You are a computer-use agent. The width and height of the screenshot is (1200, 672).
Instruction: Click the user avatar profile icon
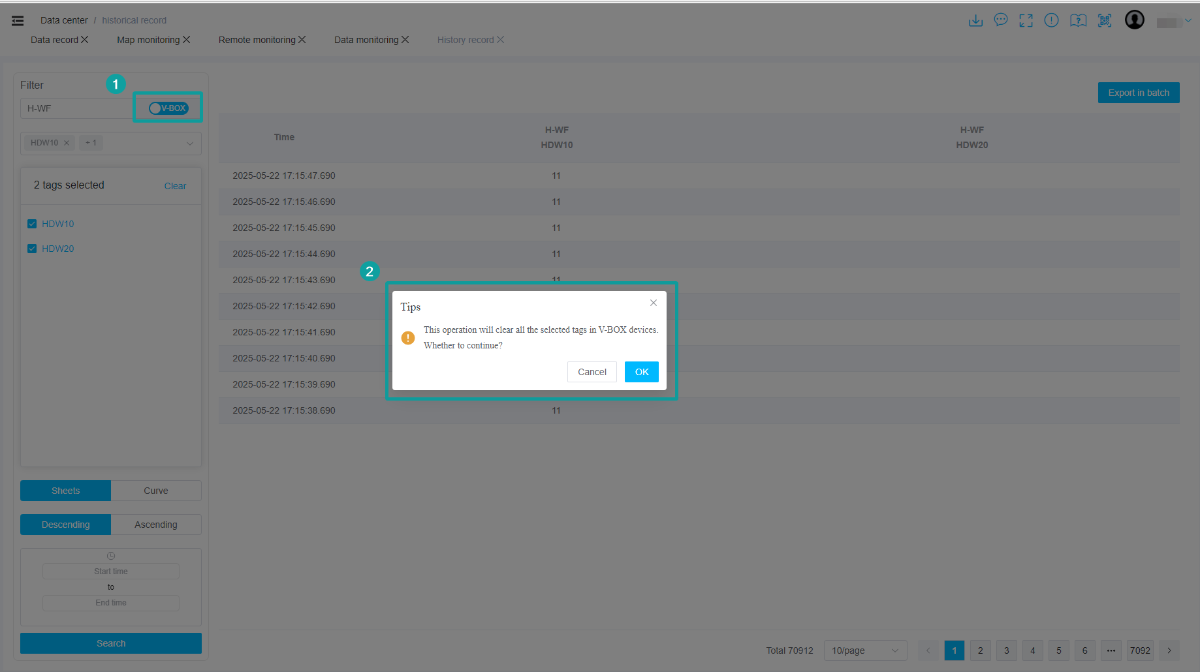(x=1134, y=20)
